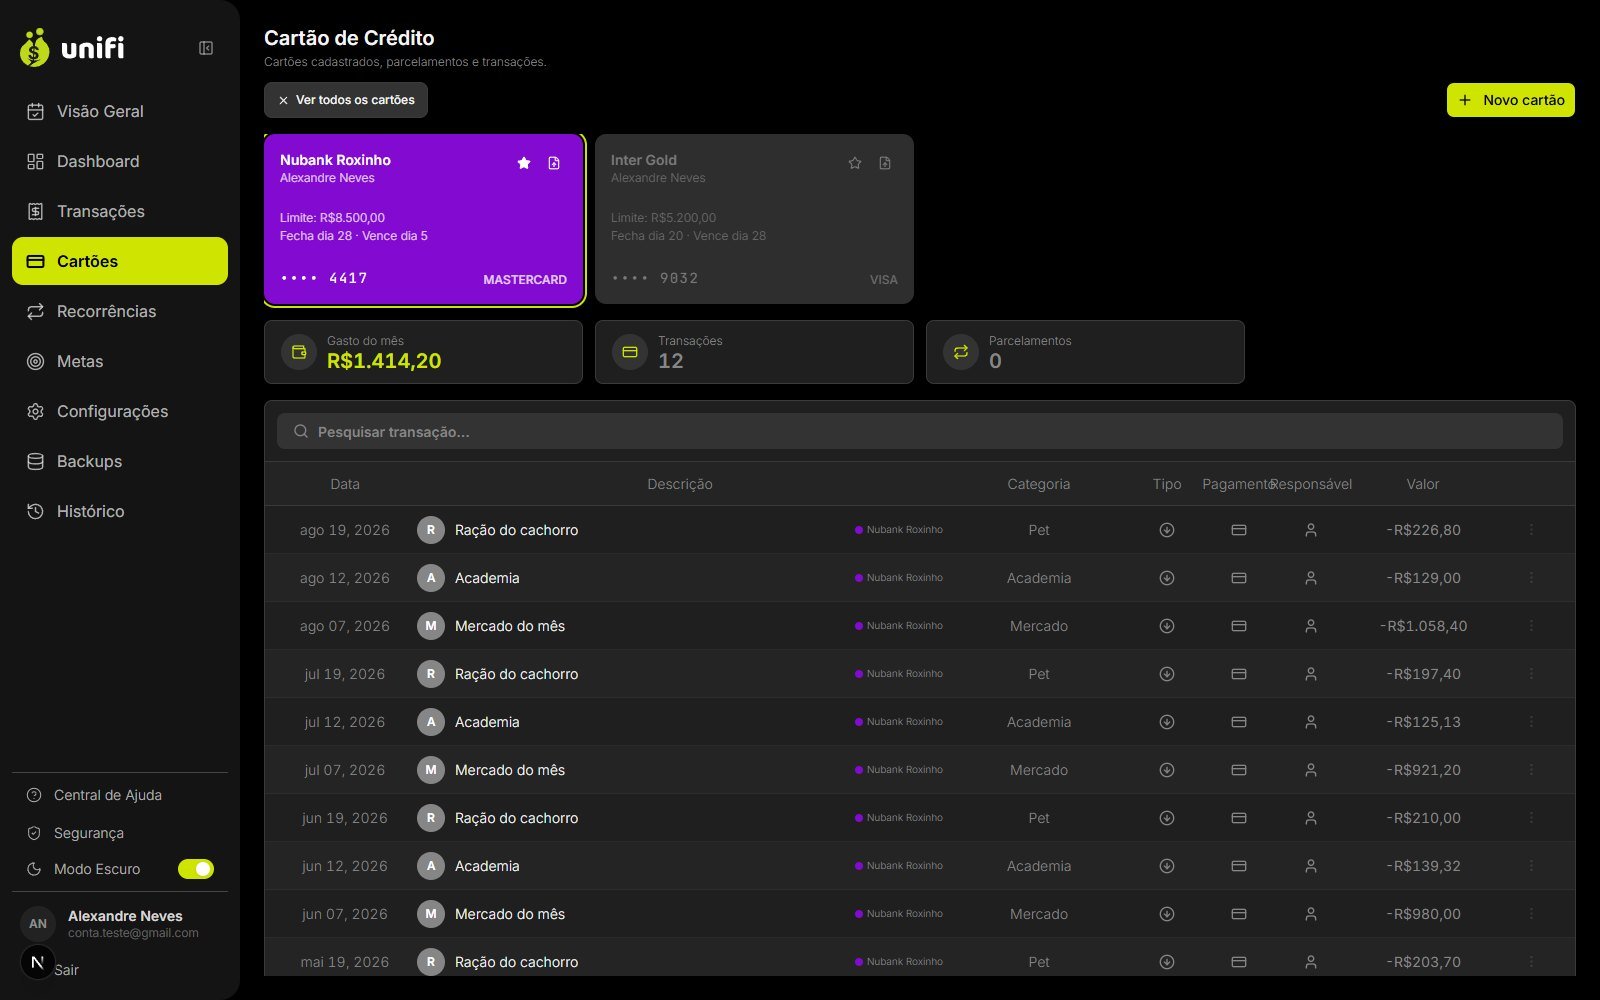
Task: Open Segurança link
Action: 89,833
